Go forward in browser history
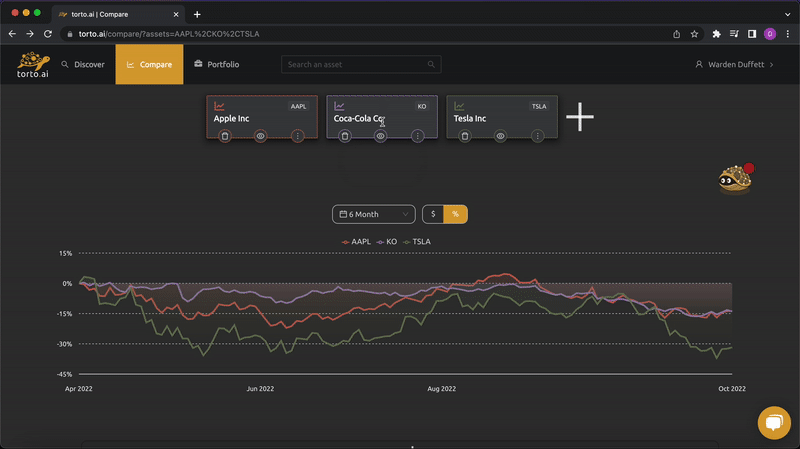The width and height of the screenshot is (800, 449). pos(30,34)
